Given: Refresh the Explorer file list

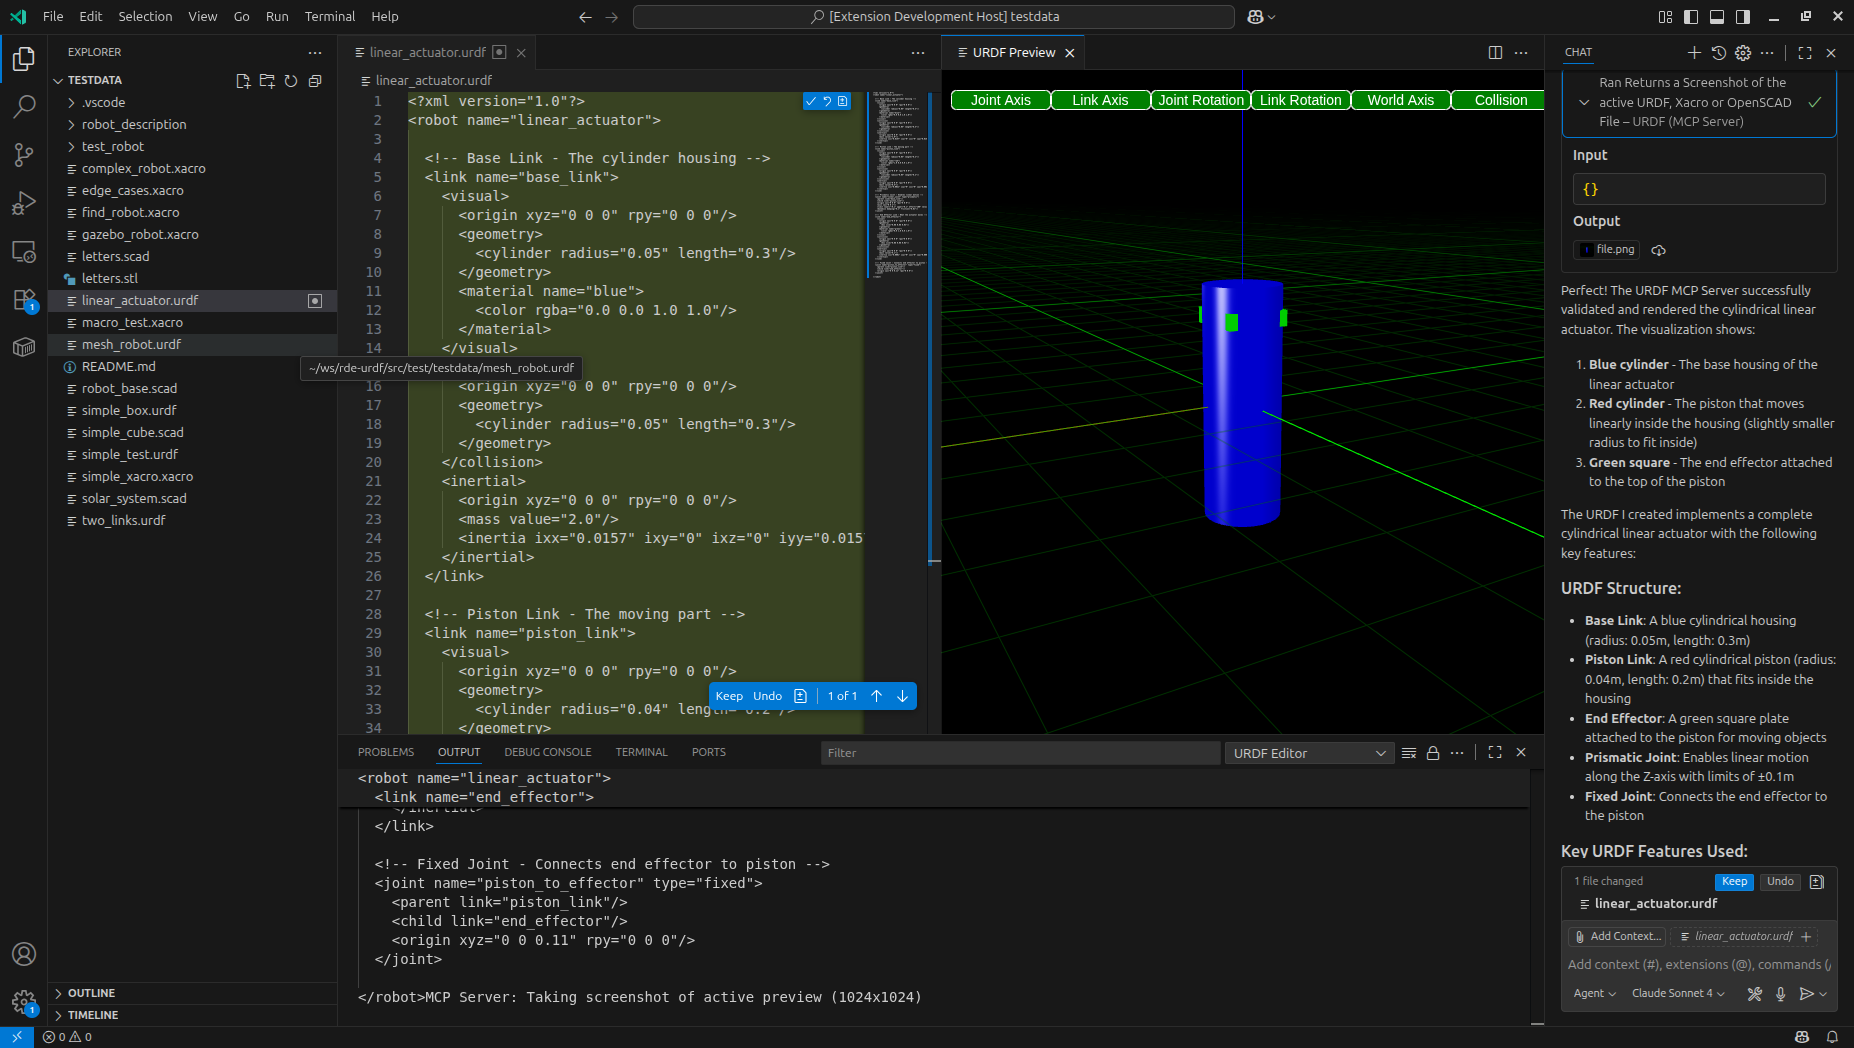Looking at the screenshot, I should [x=291, y=81].
